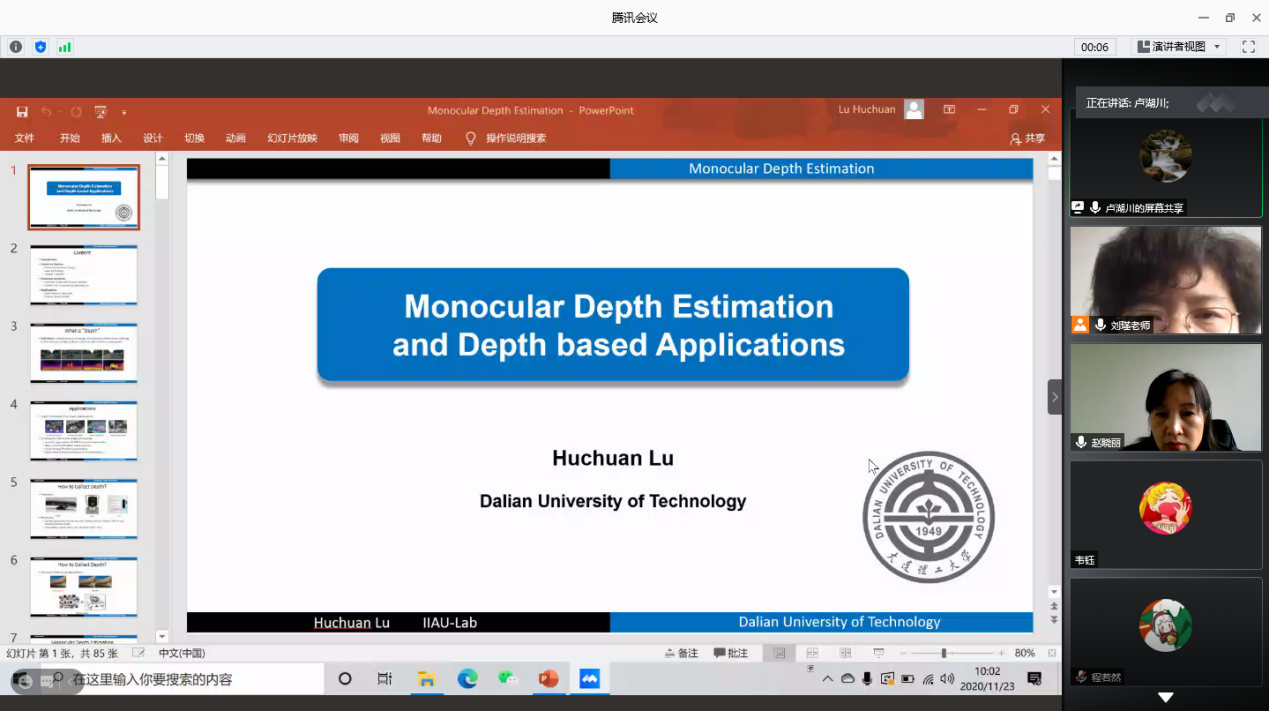Image resolution: width=1269 pixels, height=711 pixels.
Task: Click the zoom slider handle
Action: click(943, 653)
